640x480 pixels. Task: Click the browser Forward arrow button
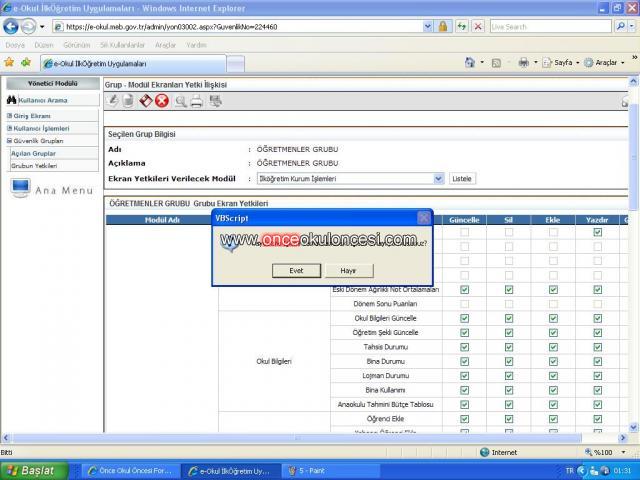pyautogui.click(x=28, y=27)
